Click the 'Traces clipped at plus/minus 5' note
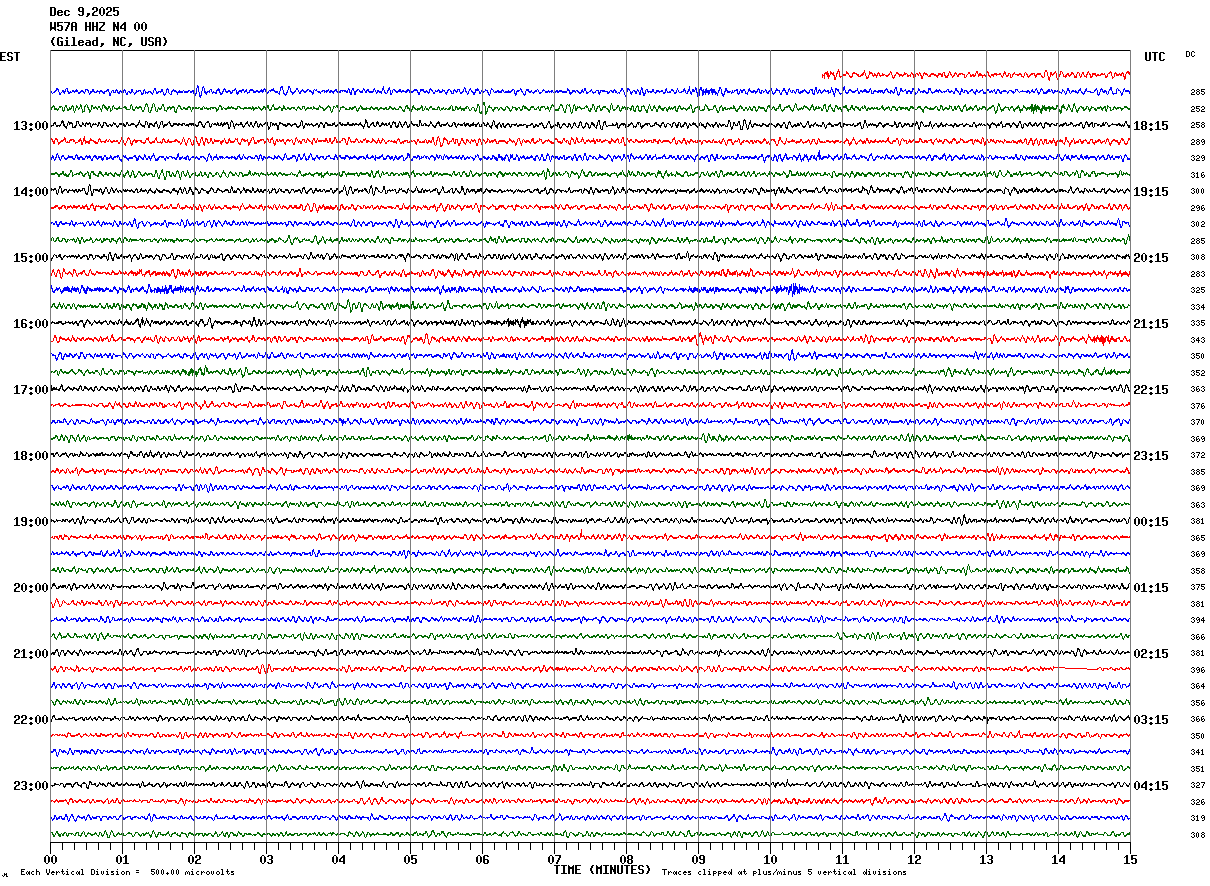This screenshot has width=1210, height=886. pyautogui.click(x=784, y=873)
